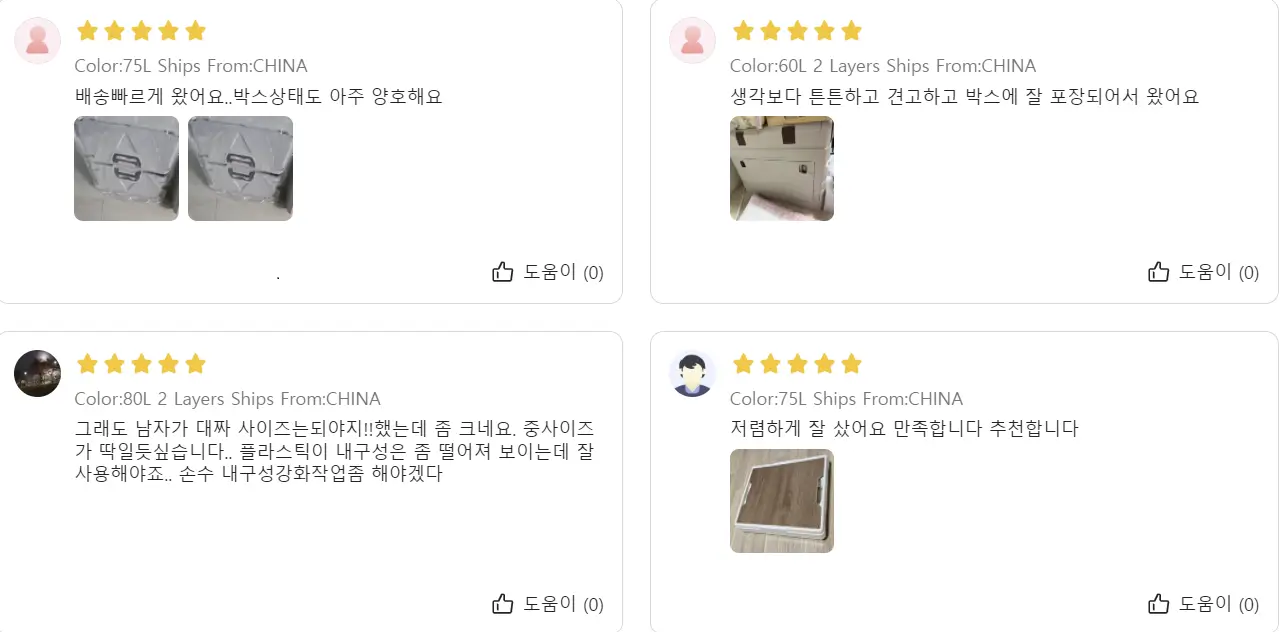Screen dimensions: 1280x632
Task: Open the first storage box photo thumbnail
Action: pos(126,168)
